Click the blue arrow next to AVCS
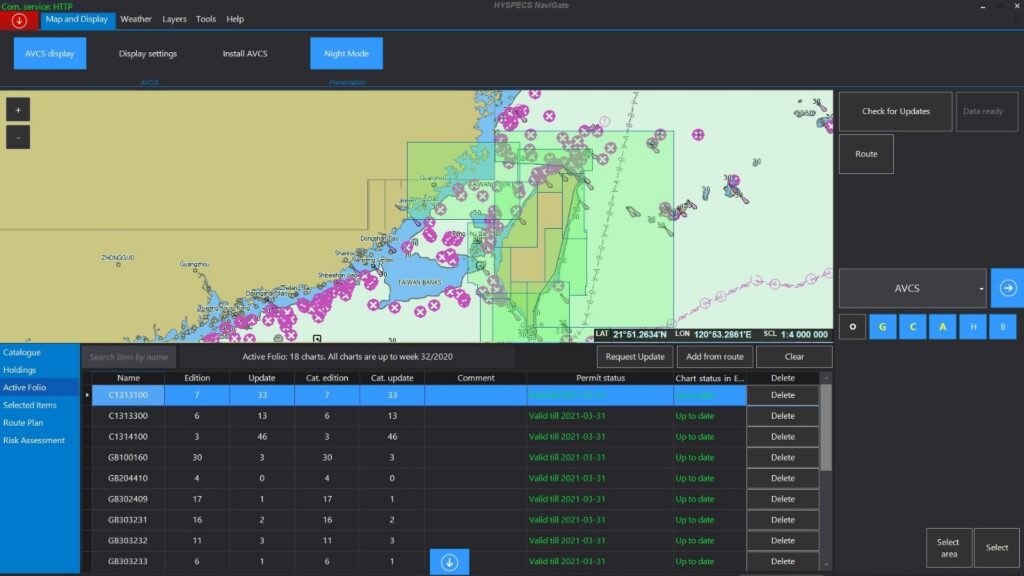 pyautogui.click(x=1008, y=288)
